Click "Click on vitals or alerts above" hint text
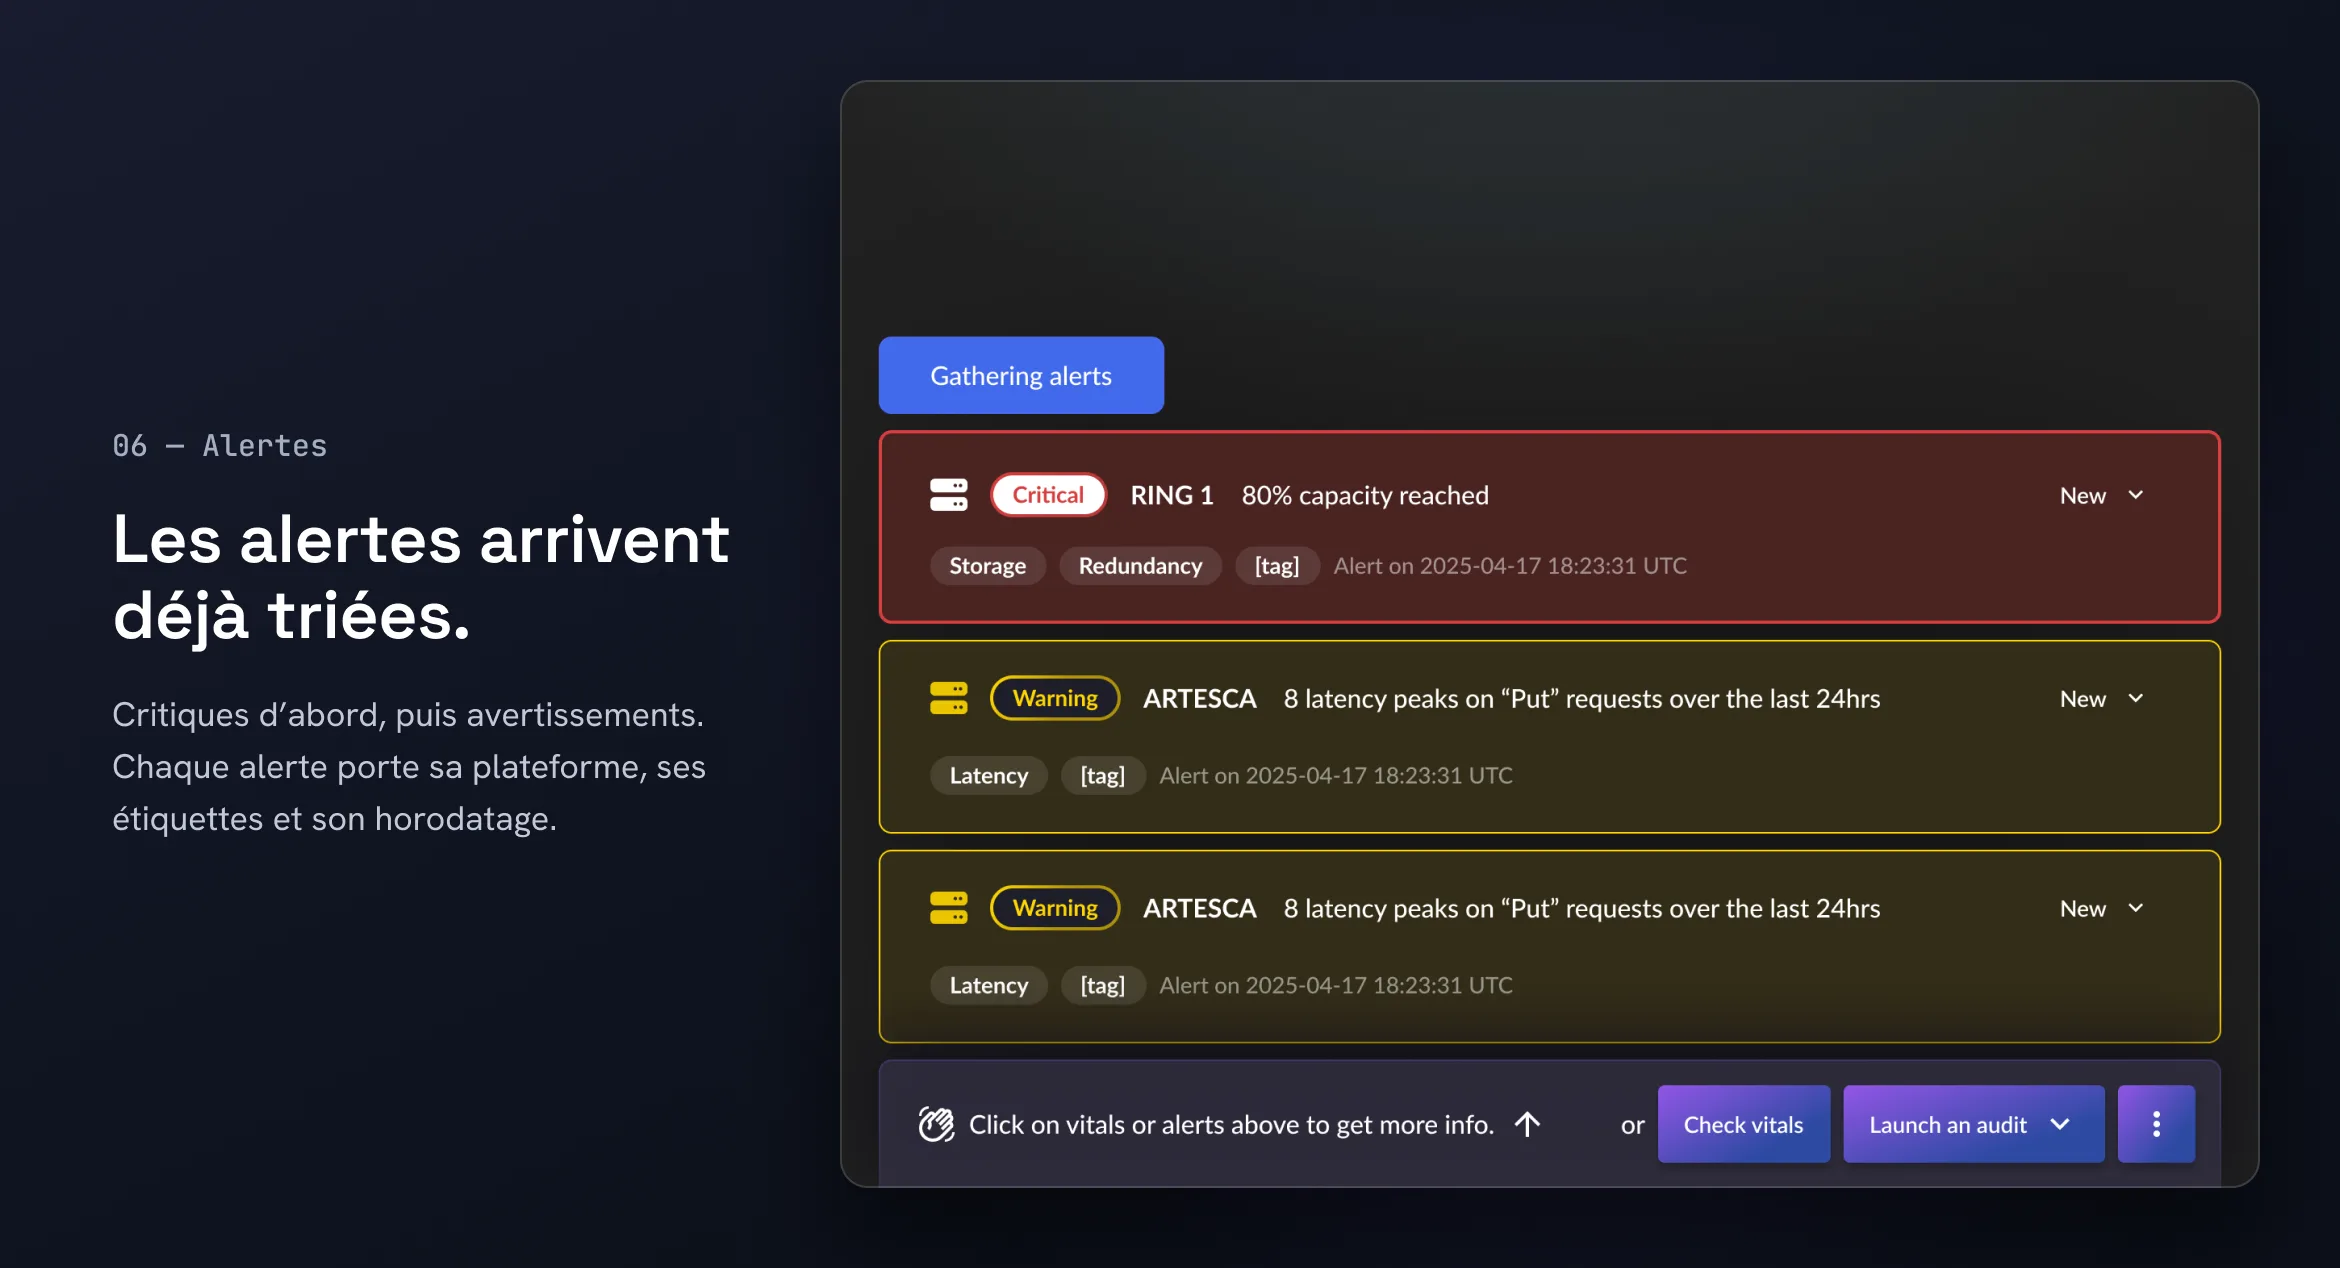Screen dimensions: 2340x1268 click(1231, 1124)
